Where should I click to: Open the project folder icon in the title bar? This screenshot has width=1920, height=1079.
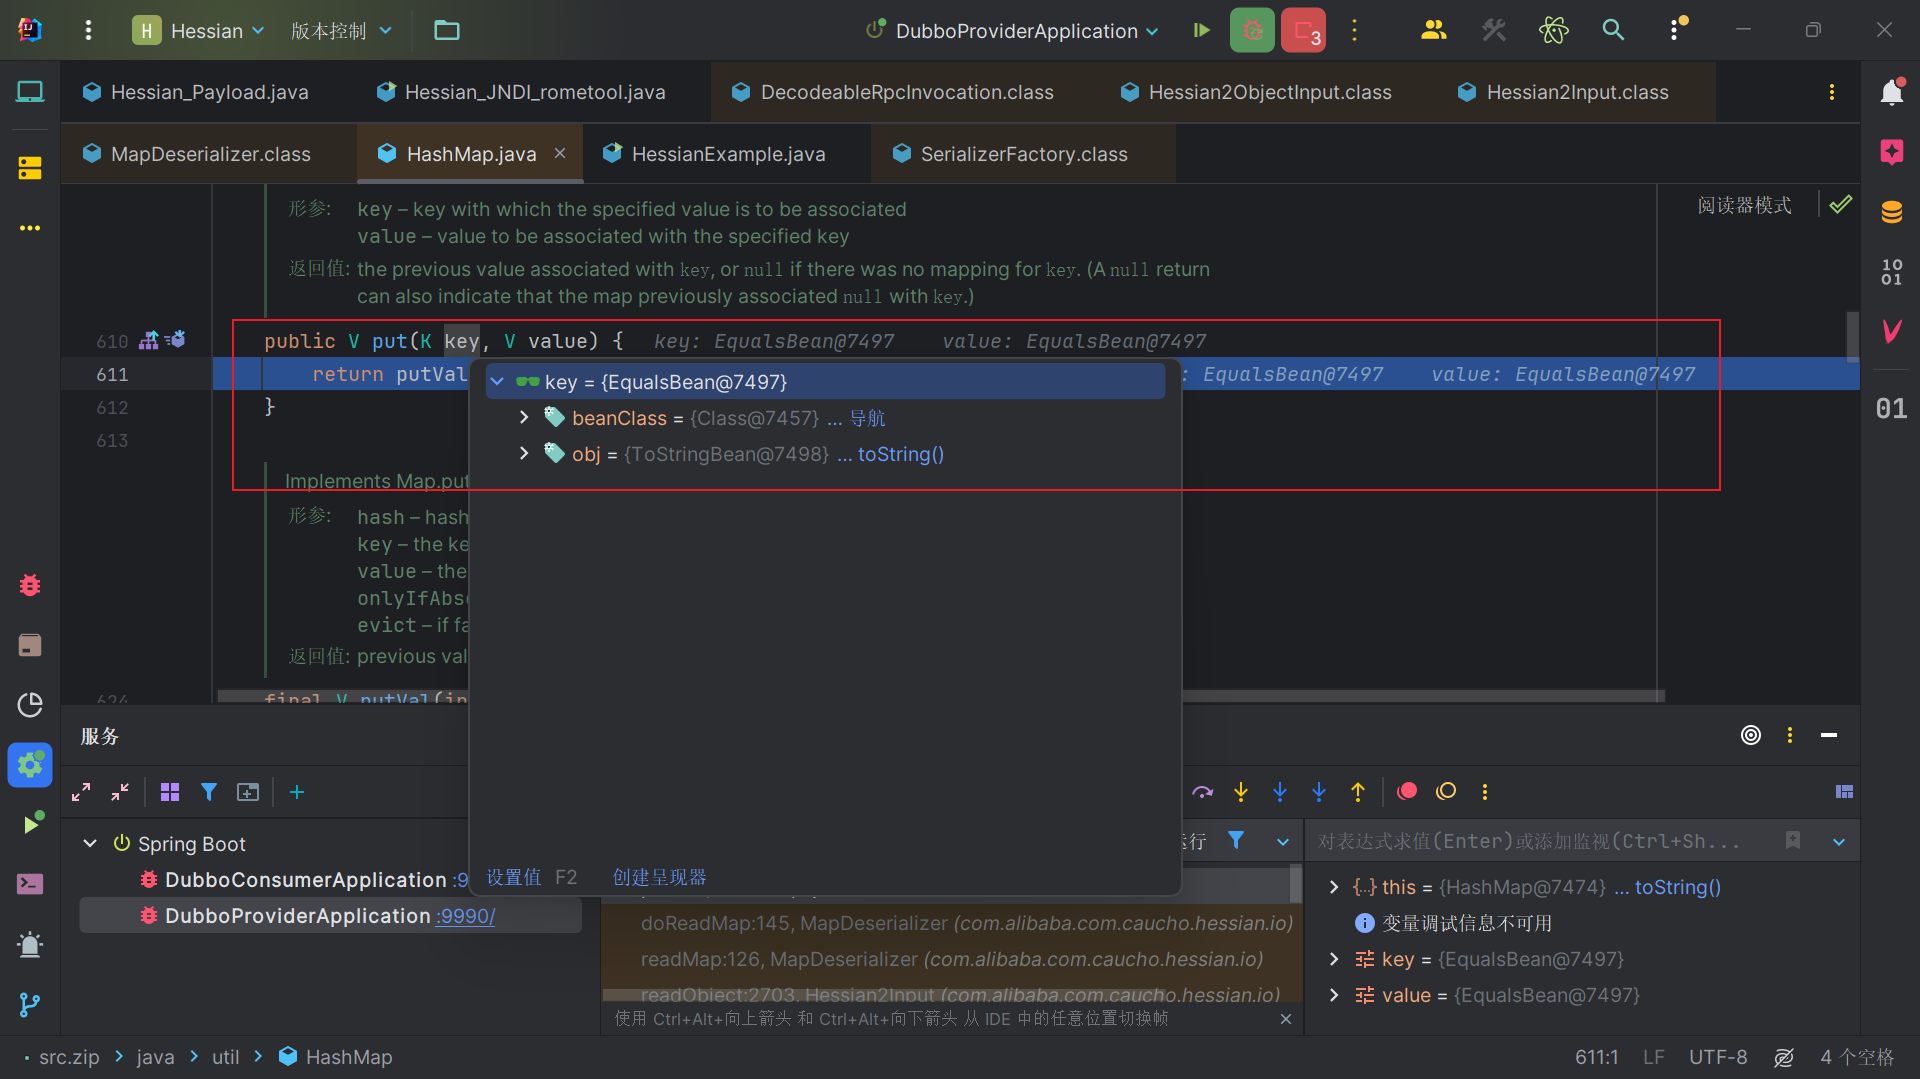446,30
